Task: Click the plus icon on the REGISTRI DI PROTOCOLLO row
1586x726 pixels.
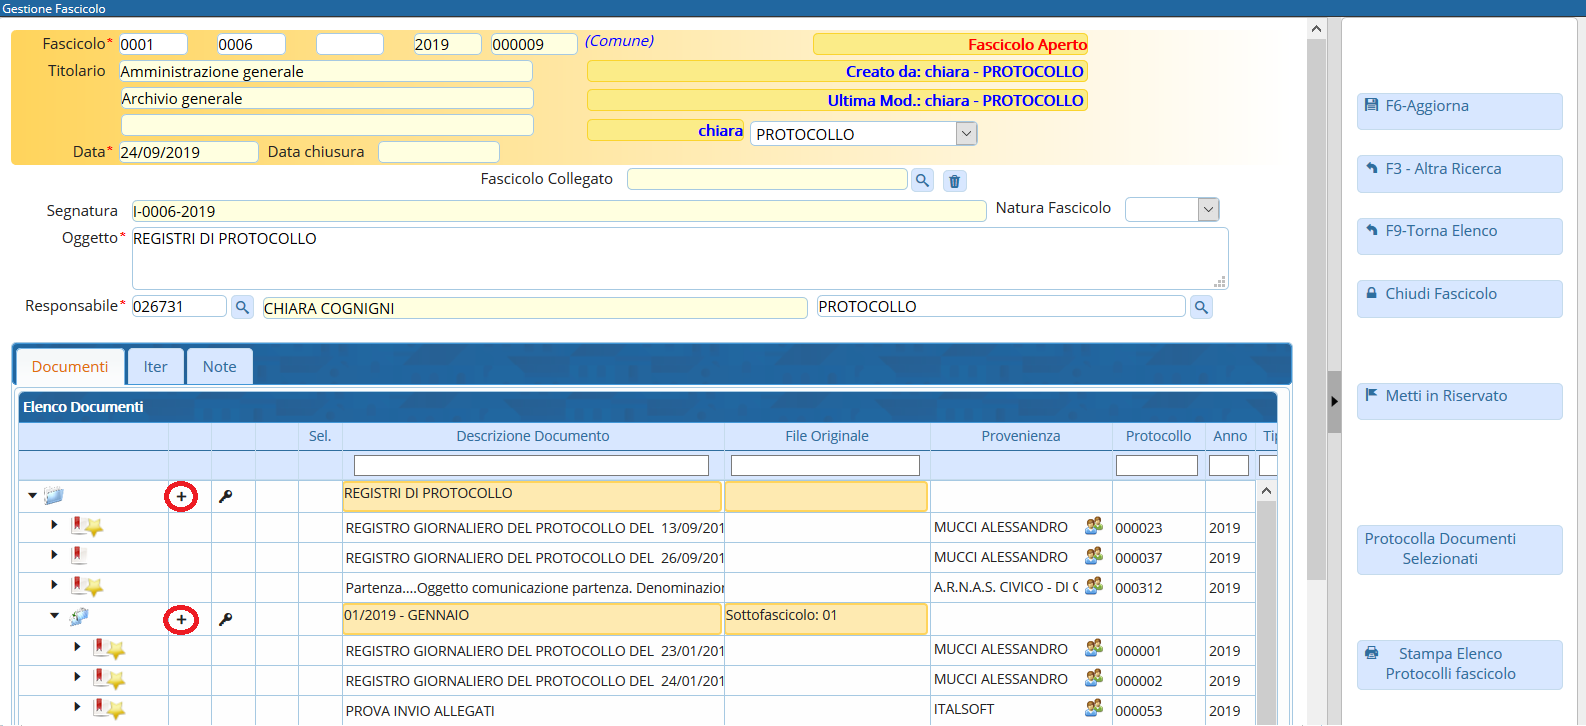Action: 181,496
